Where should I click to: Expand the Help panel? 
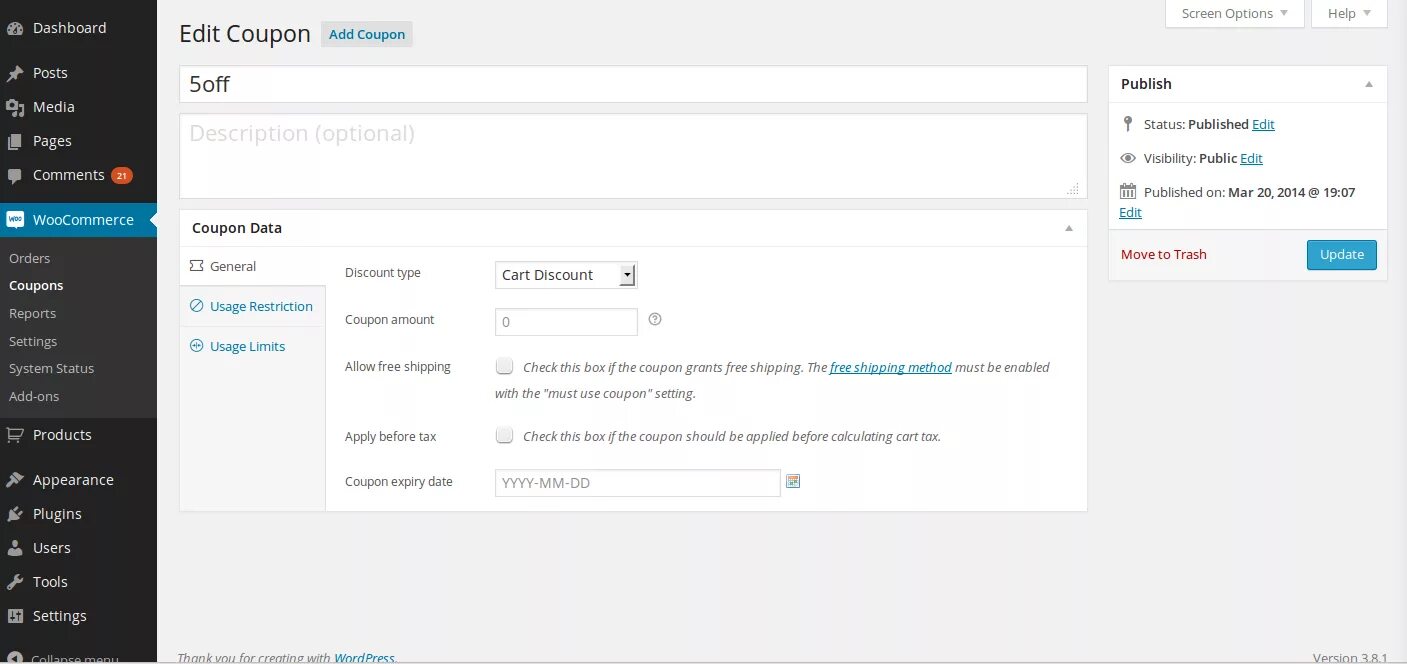(x=1350, y=13)
